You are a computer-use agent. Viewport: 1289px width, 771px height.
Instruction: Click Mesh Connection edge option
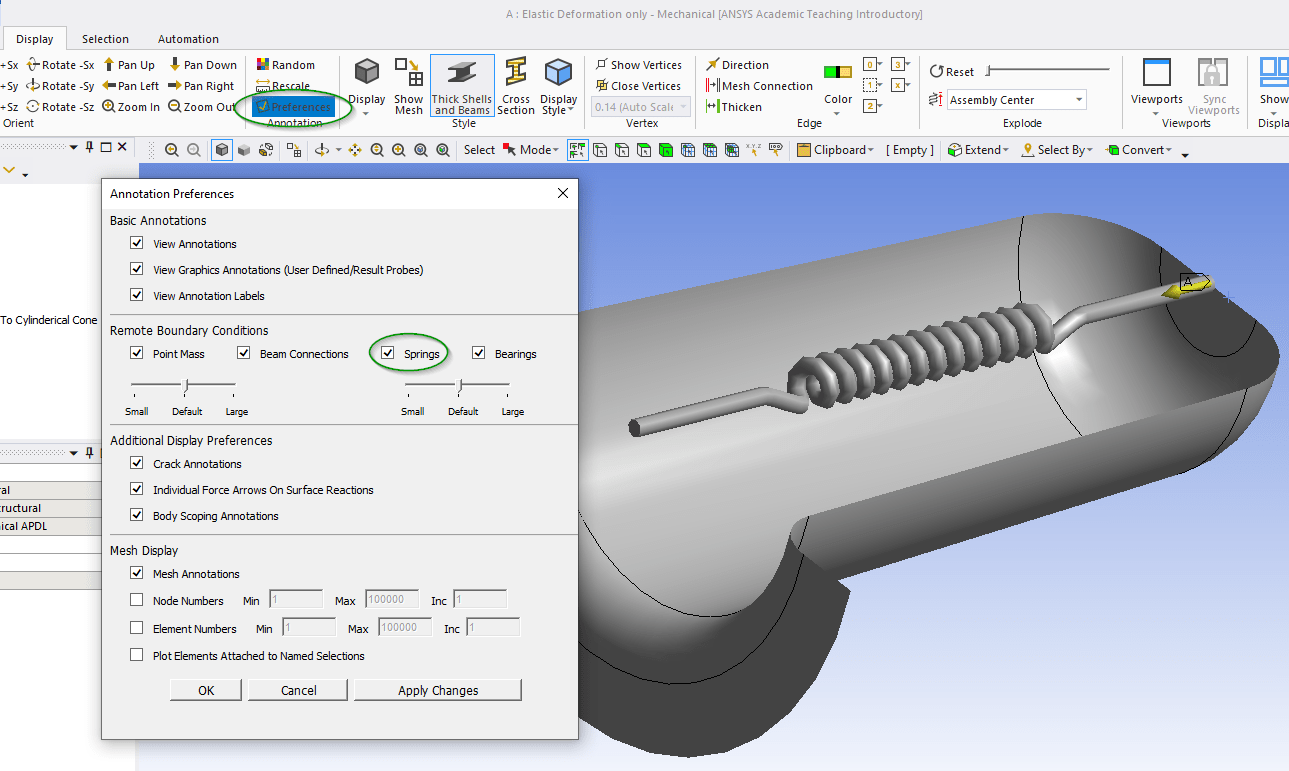[x=759, y=86]
